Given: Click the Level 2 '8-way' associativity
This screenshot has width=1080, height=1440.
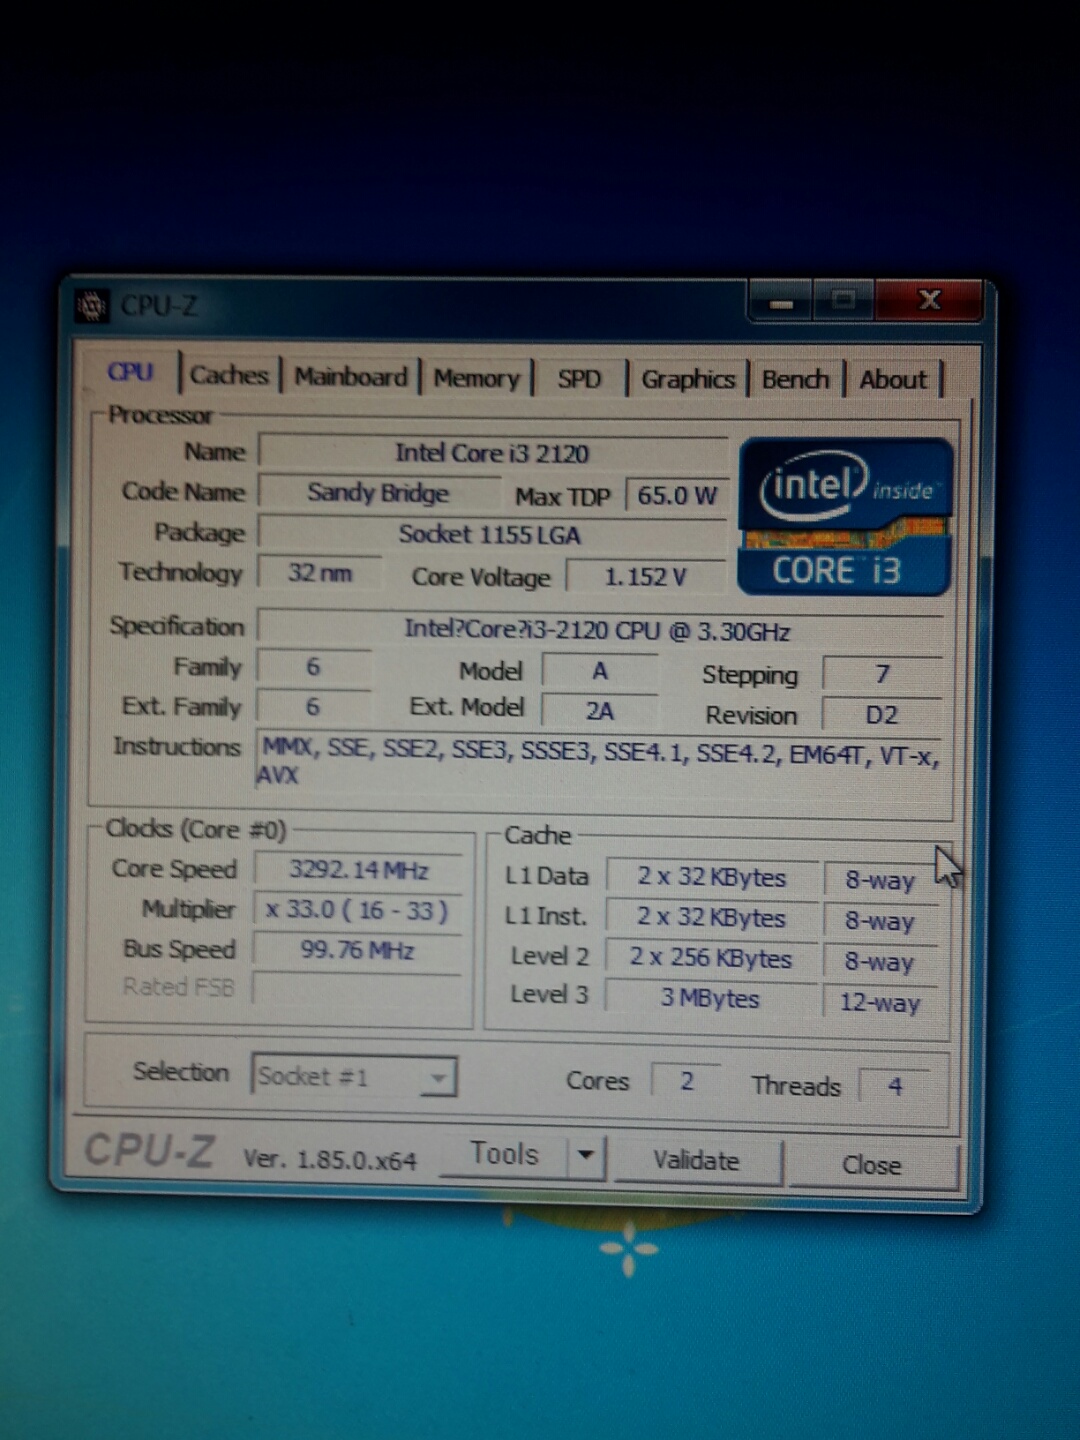Looking at the screenshot, I should click(x=880, y=962).
